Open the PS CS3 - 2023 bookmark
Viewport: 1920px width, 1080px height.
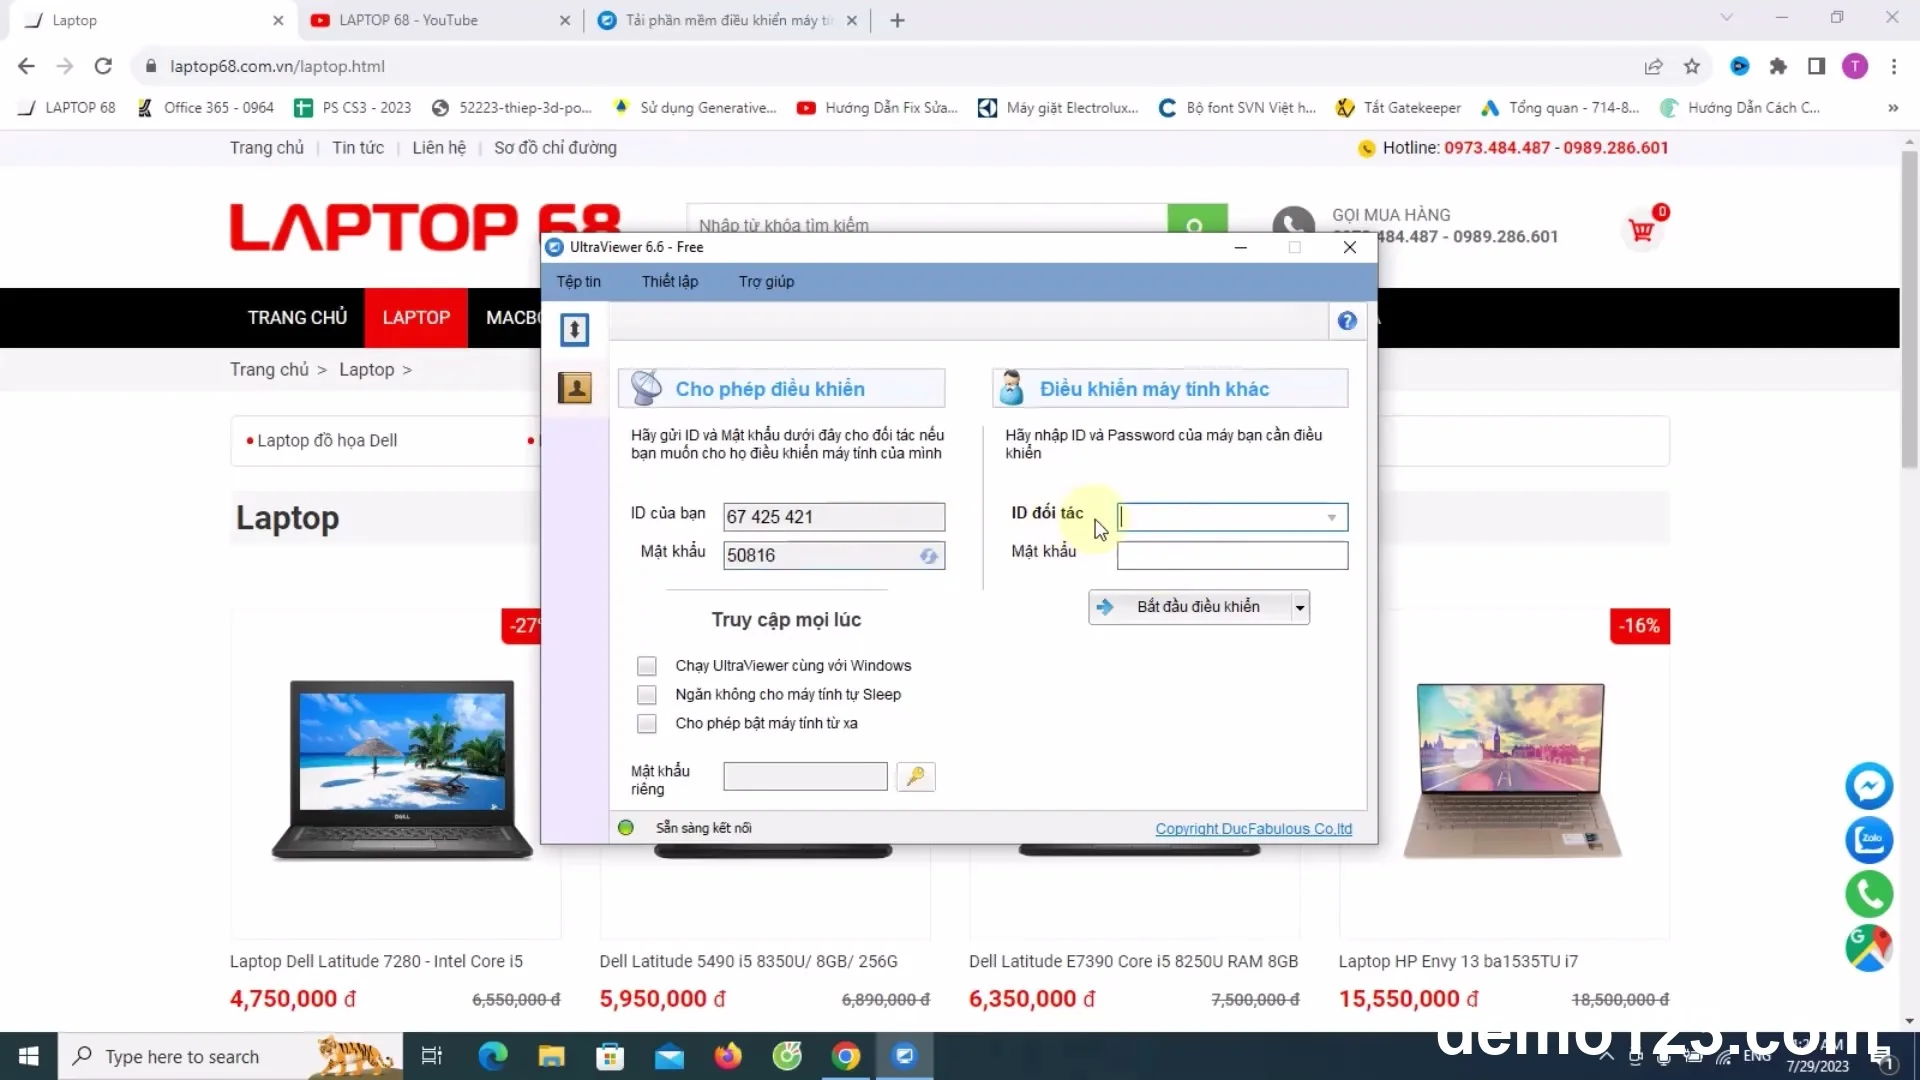pyautogui.click(x=353, y=108)
